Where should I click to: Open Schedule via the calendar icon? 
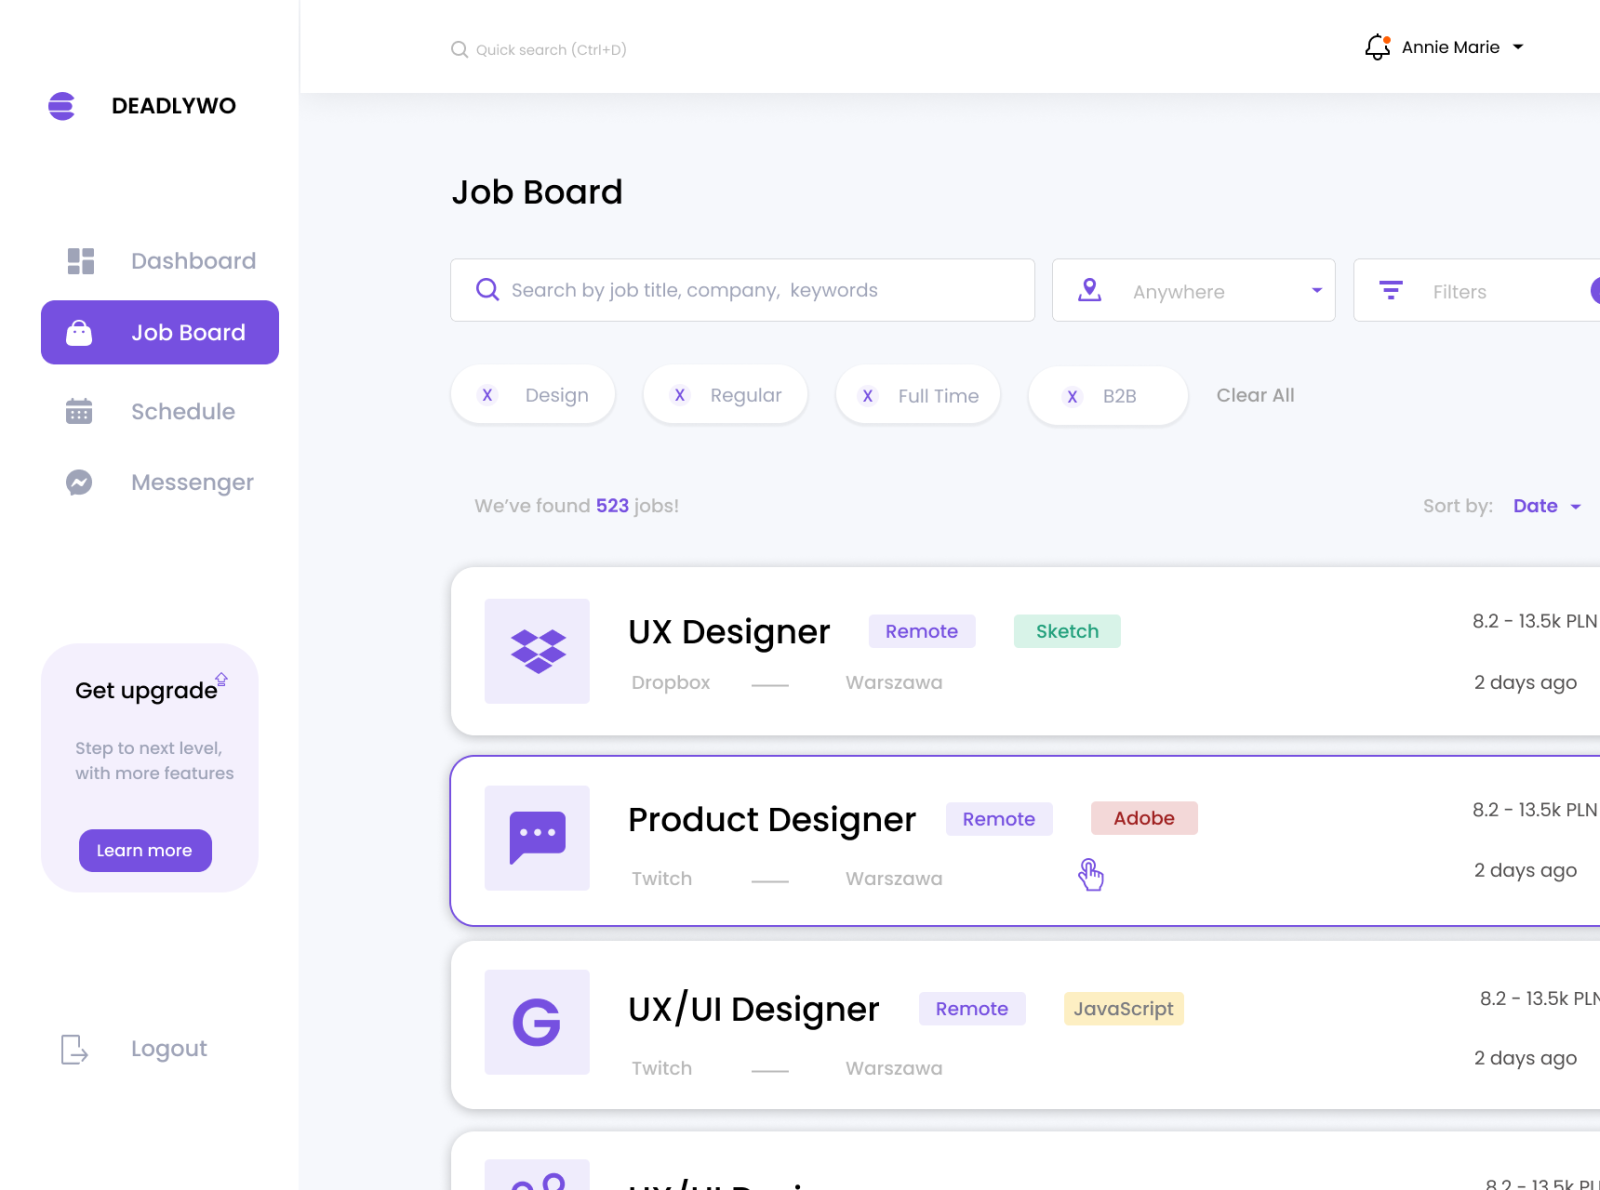pos(78,411)
